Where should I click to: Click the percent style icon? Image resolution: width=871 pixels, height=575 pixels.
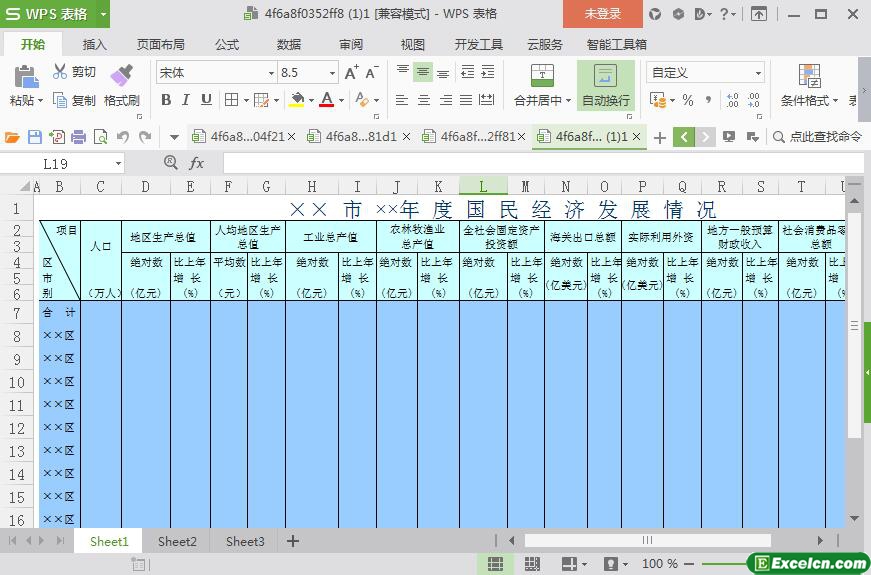coord(687,100)
